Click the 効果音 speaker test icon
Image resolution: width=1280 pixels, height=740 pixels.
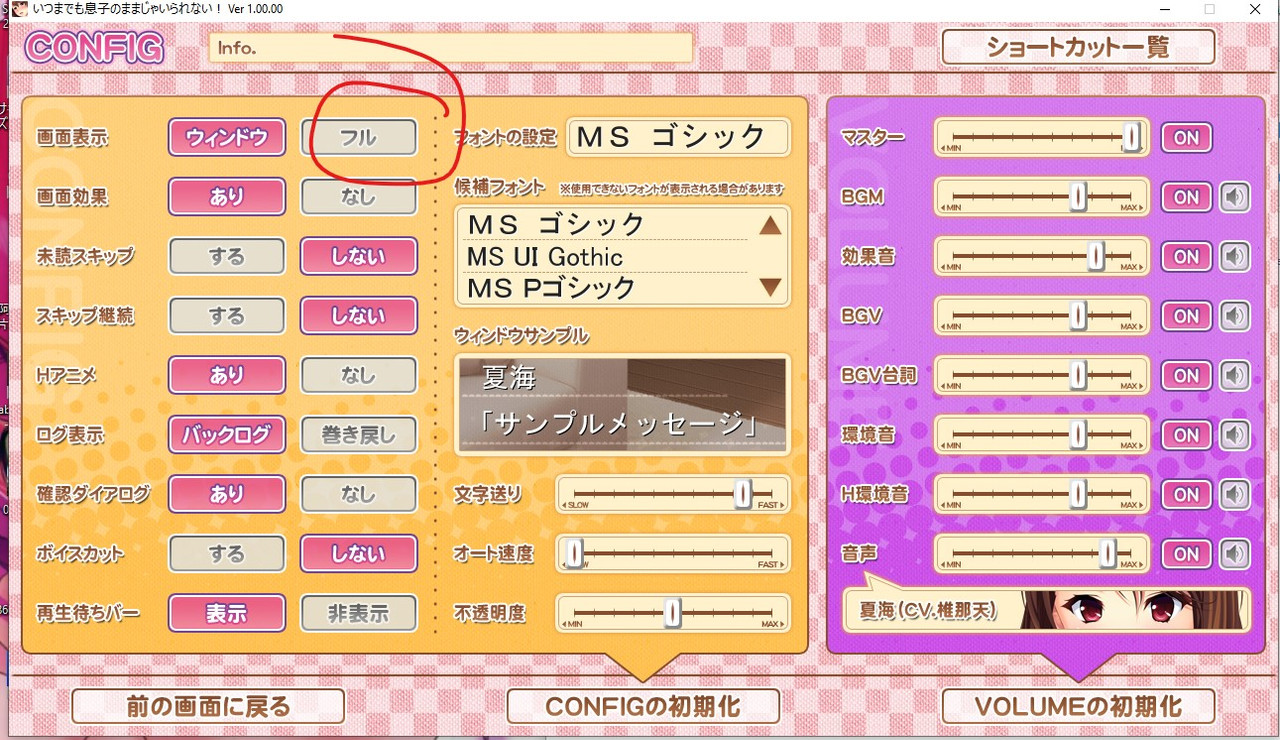pos(1236,257)
